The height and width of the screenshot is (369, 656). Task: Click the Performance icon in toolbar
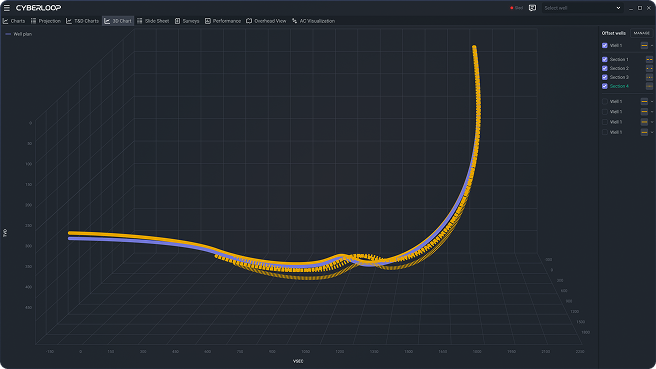coord(208,21)
